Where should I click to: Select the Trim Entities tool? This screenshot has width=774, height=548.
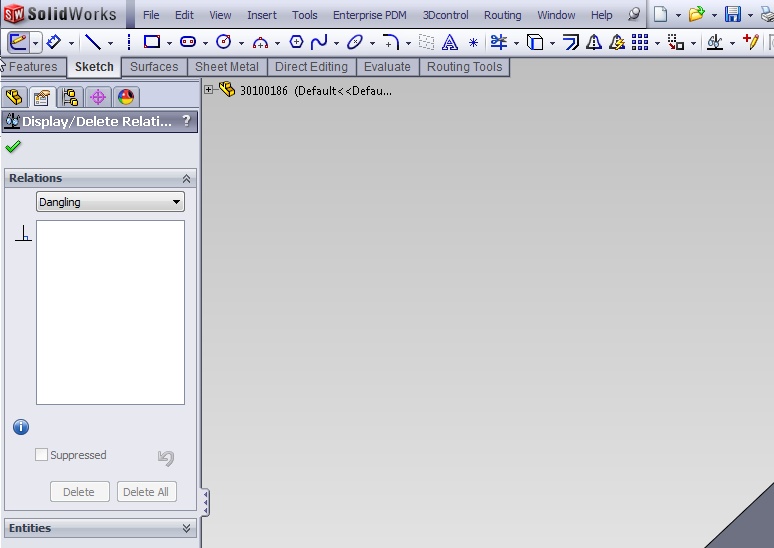499,42
